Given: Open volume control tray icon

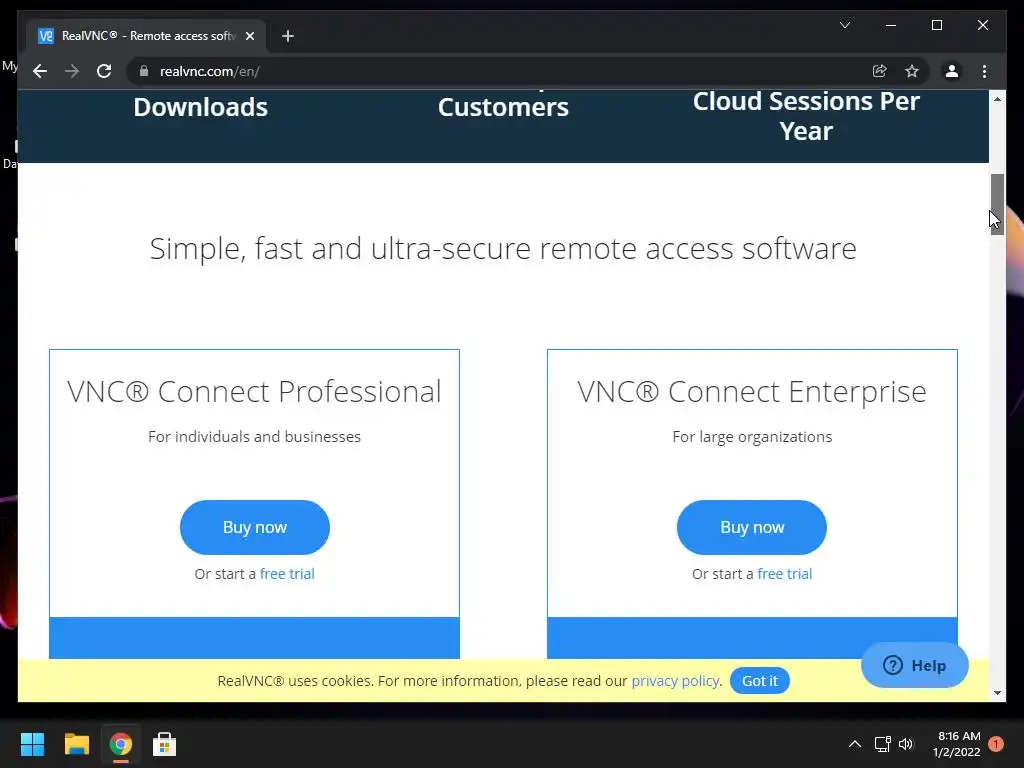Looking at the screenshot, I should click(x=906, y=744).
